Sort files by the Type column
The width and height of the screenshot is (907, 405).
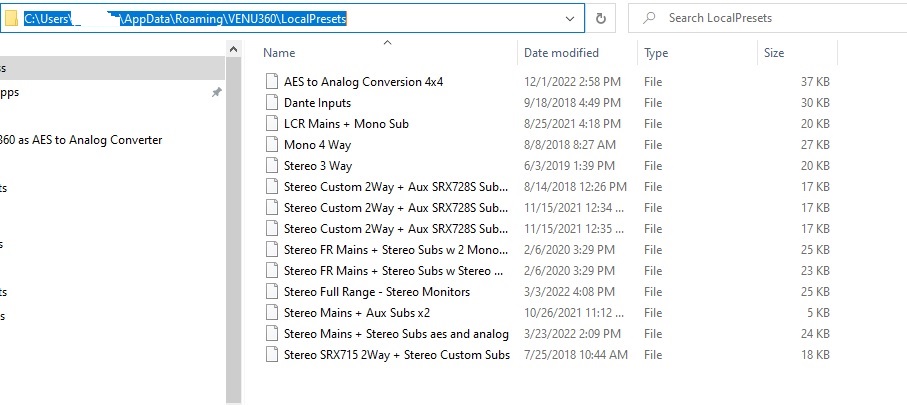point(656,53)
